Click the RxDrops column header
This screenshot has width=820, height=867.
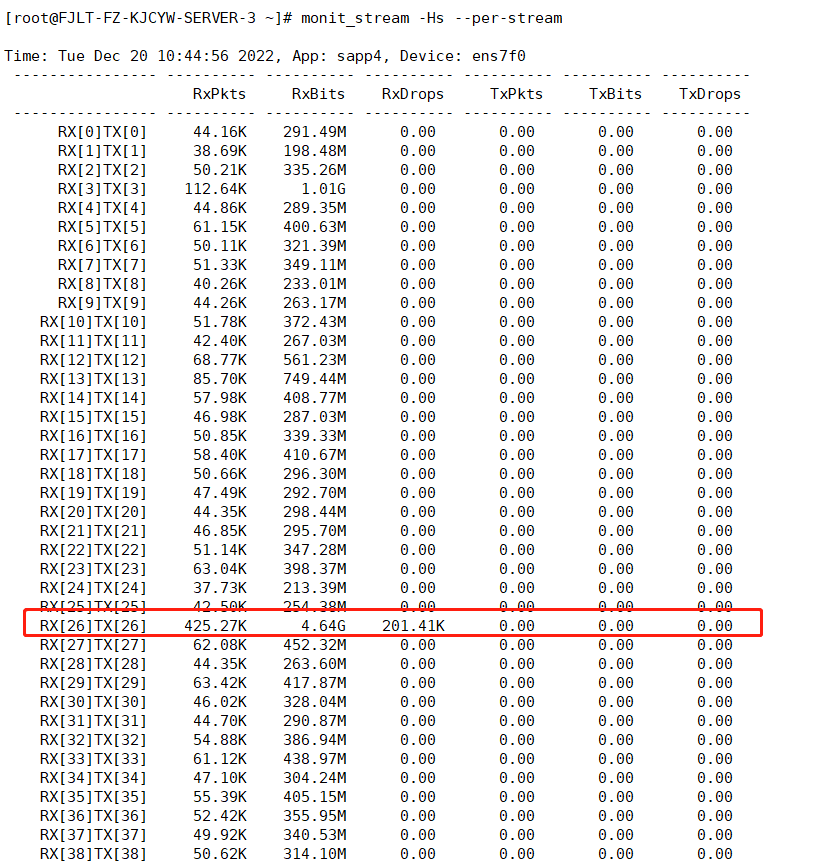click(412, 94)
